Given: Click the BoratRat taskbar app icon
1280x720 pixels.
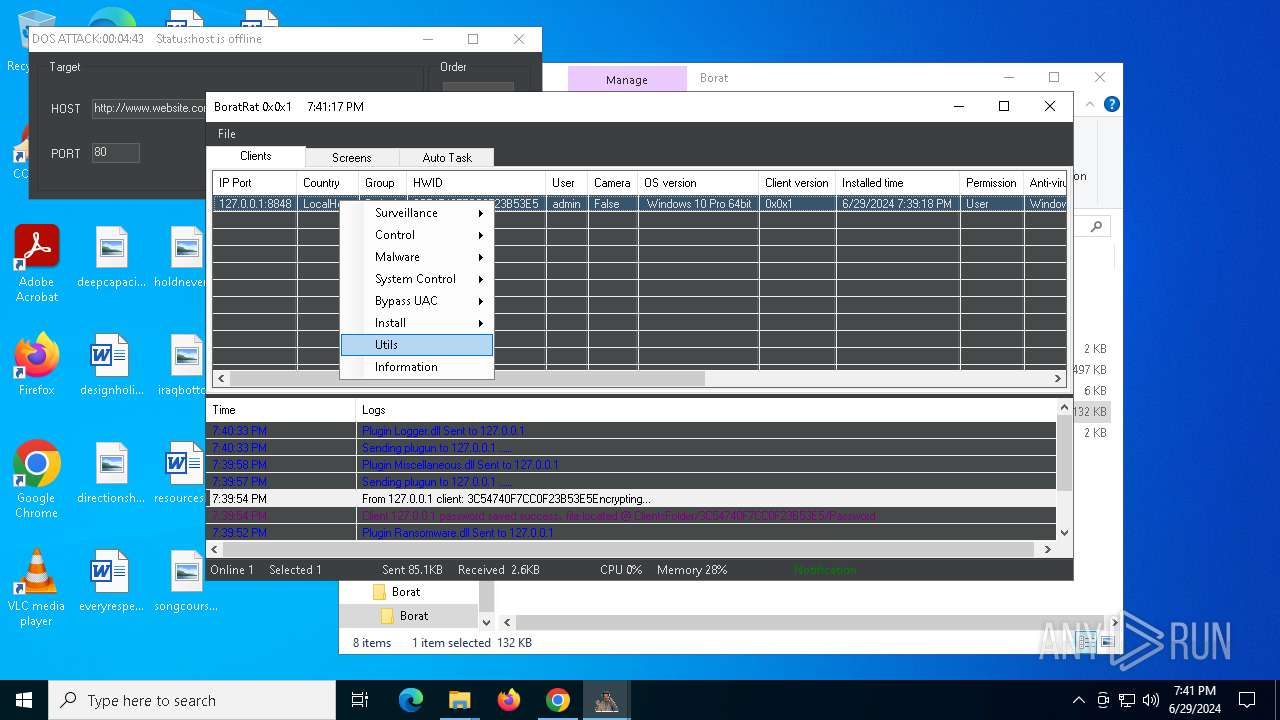Looking at the screenshot, I should (x=606, y=700).
